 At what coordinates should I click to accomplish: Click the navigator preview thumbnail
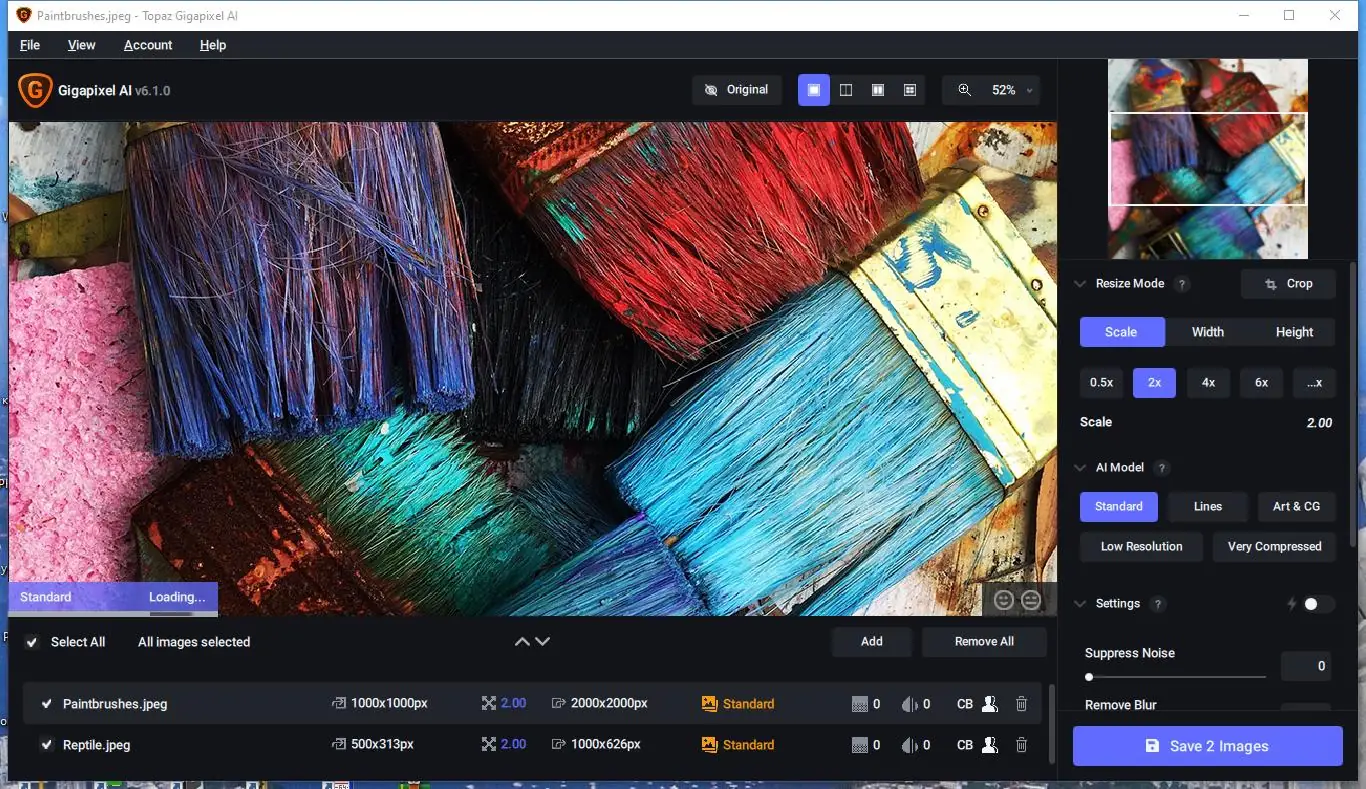(1207, 158)
